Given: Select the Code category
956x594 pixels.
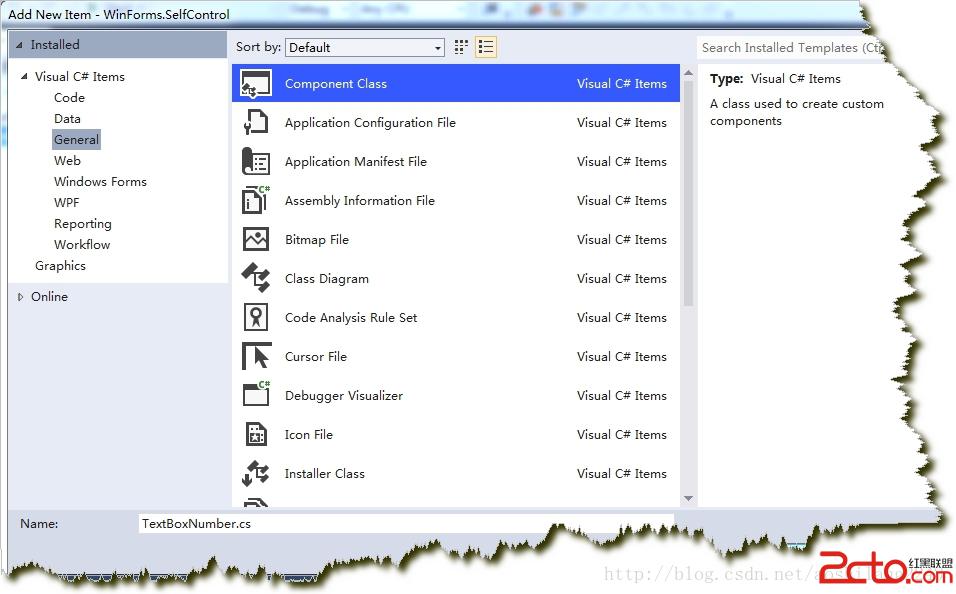Looking at the screenshot, I should click(x=70, y=98).
